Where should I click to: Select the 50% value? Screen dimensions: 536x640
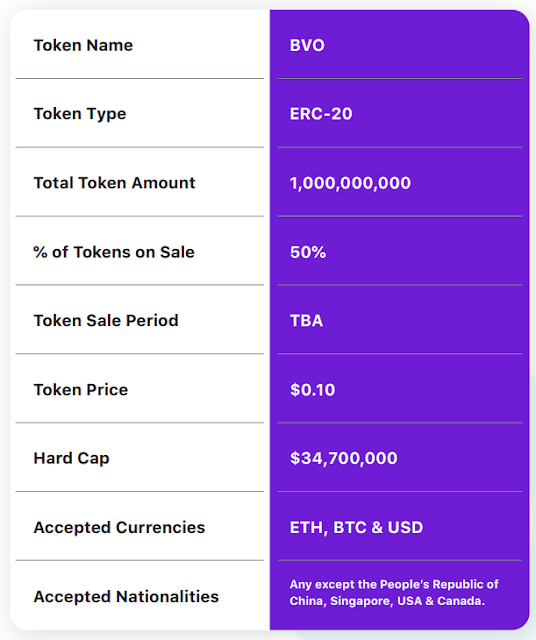[308, 252]
